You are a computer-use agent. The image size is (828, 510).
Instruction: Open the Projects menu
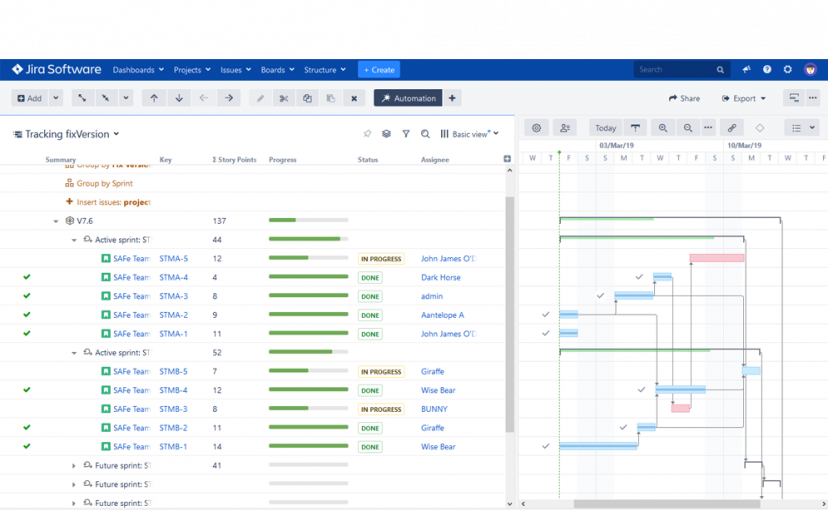click(x=192, y=70)
